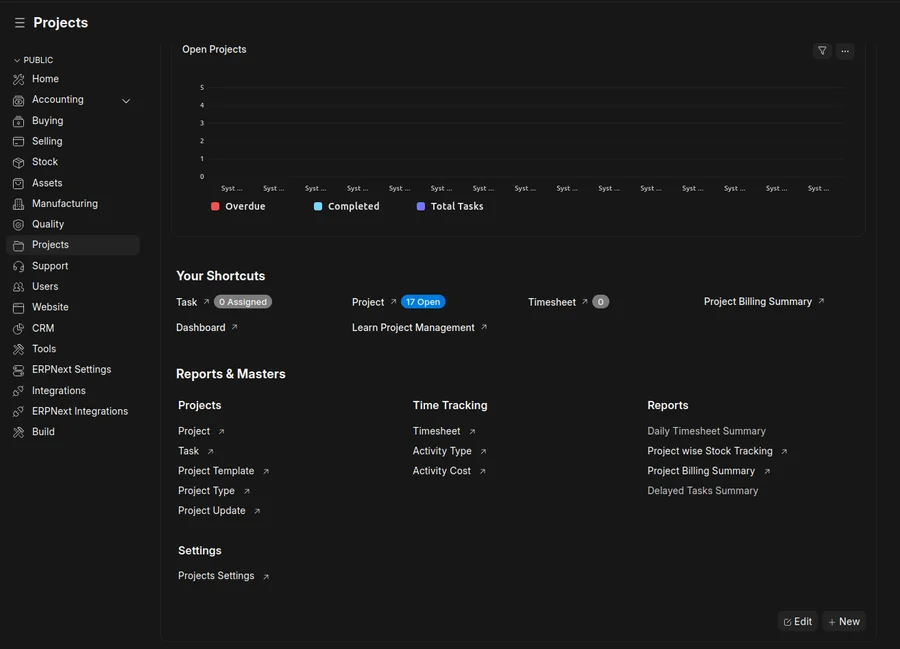Click the Open Projects chart title
900x649 pixels.
coord(214,49)
